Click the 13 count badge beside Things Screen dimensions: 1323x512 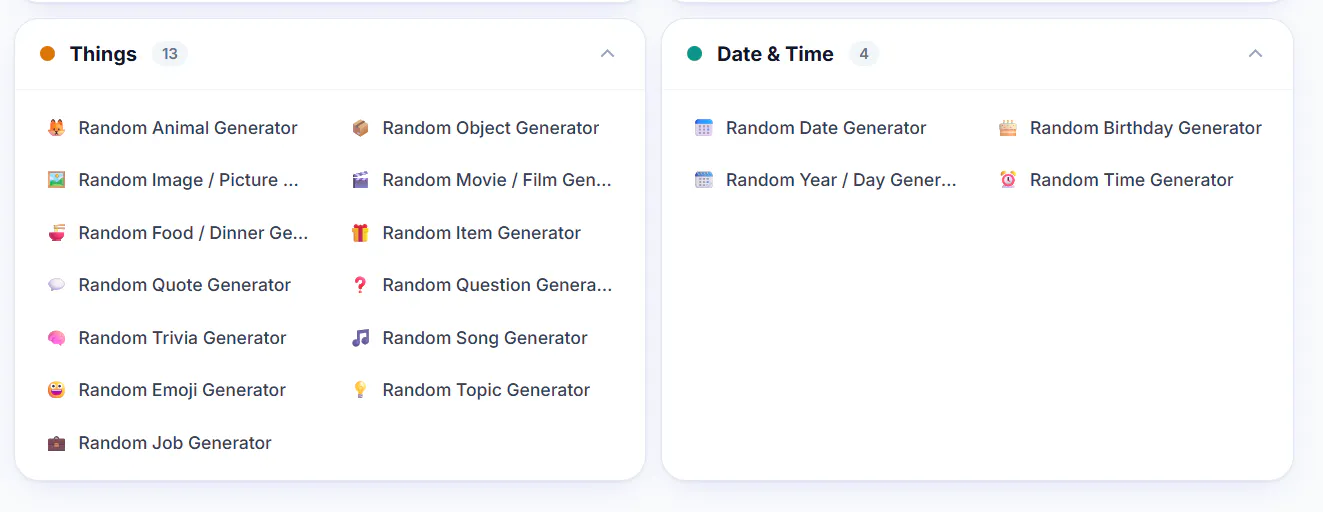(x=170, y=54)
